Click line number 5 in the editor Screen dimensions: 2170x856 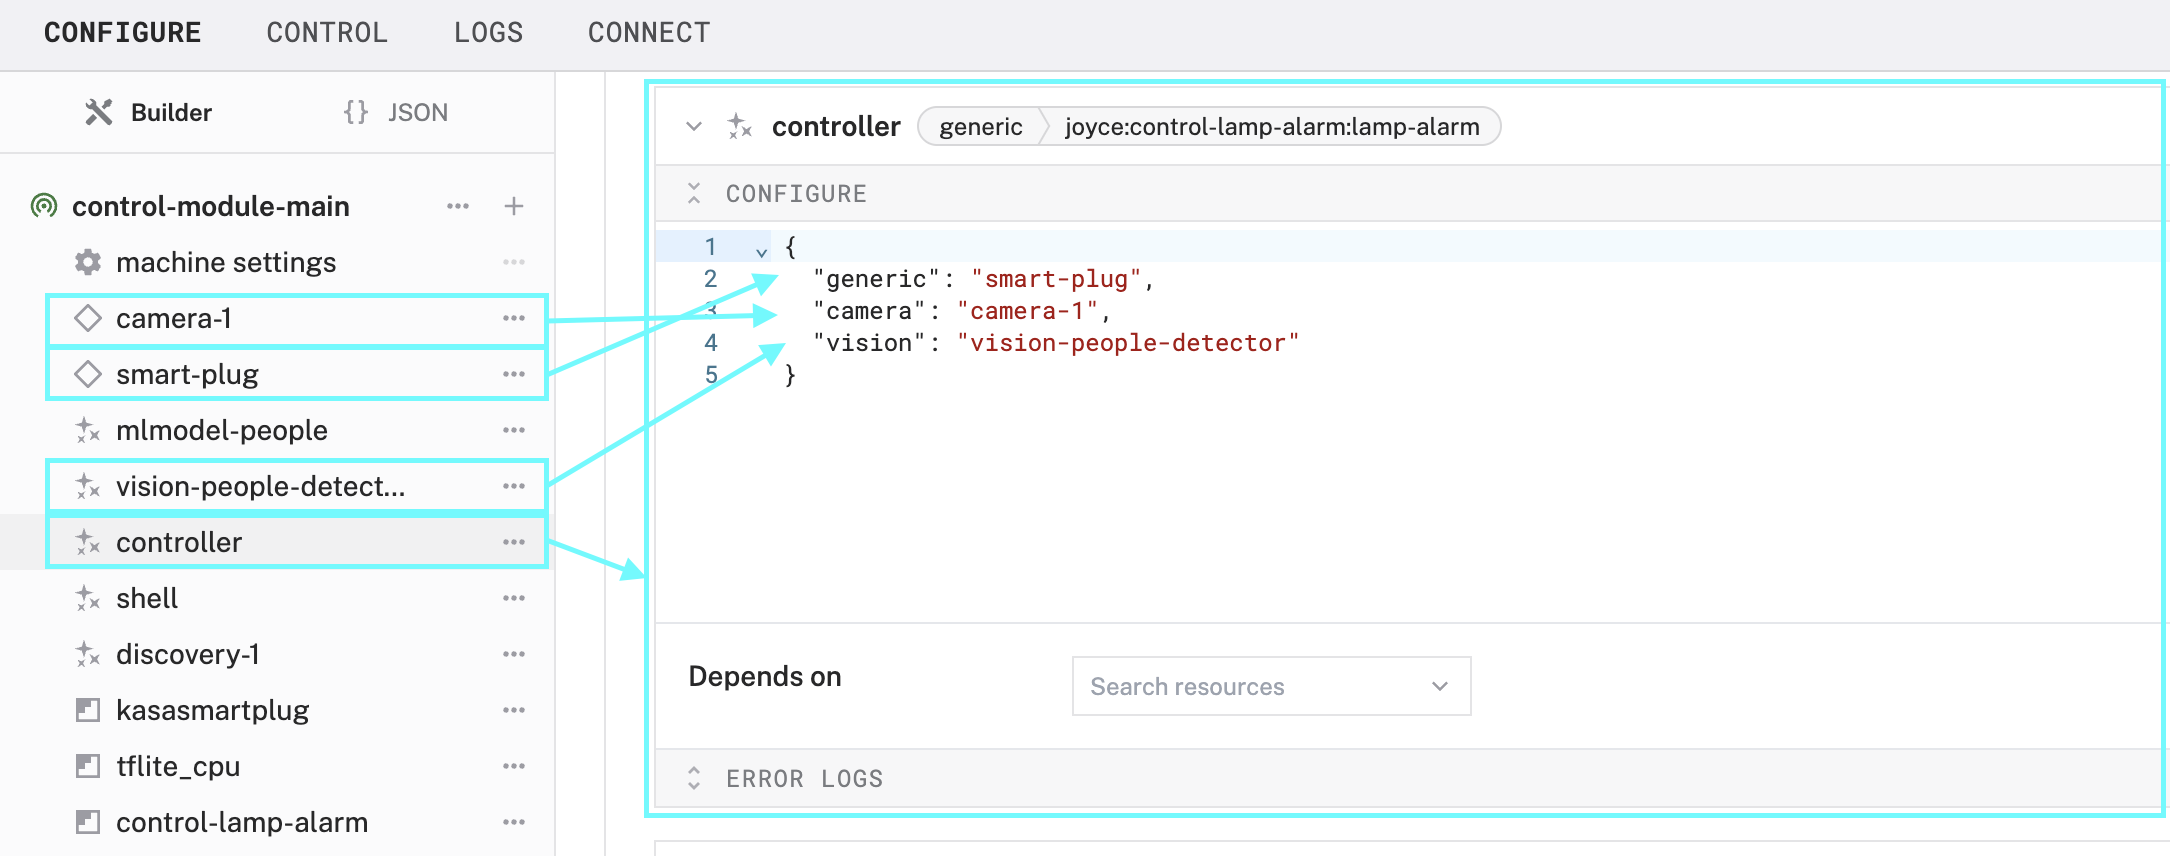[711, 375]
